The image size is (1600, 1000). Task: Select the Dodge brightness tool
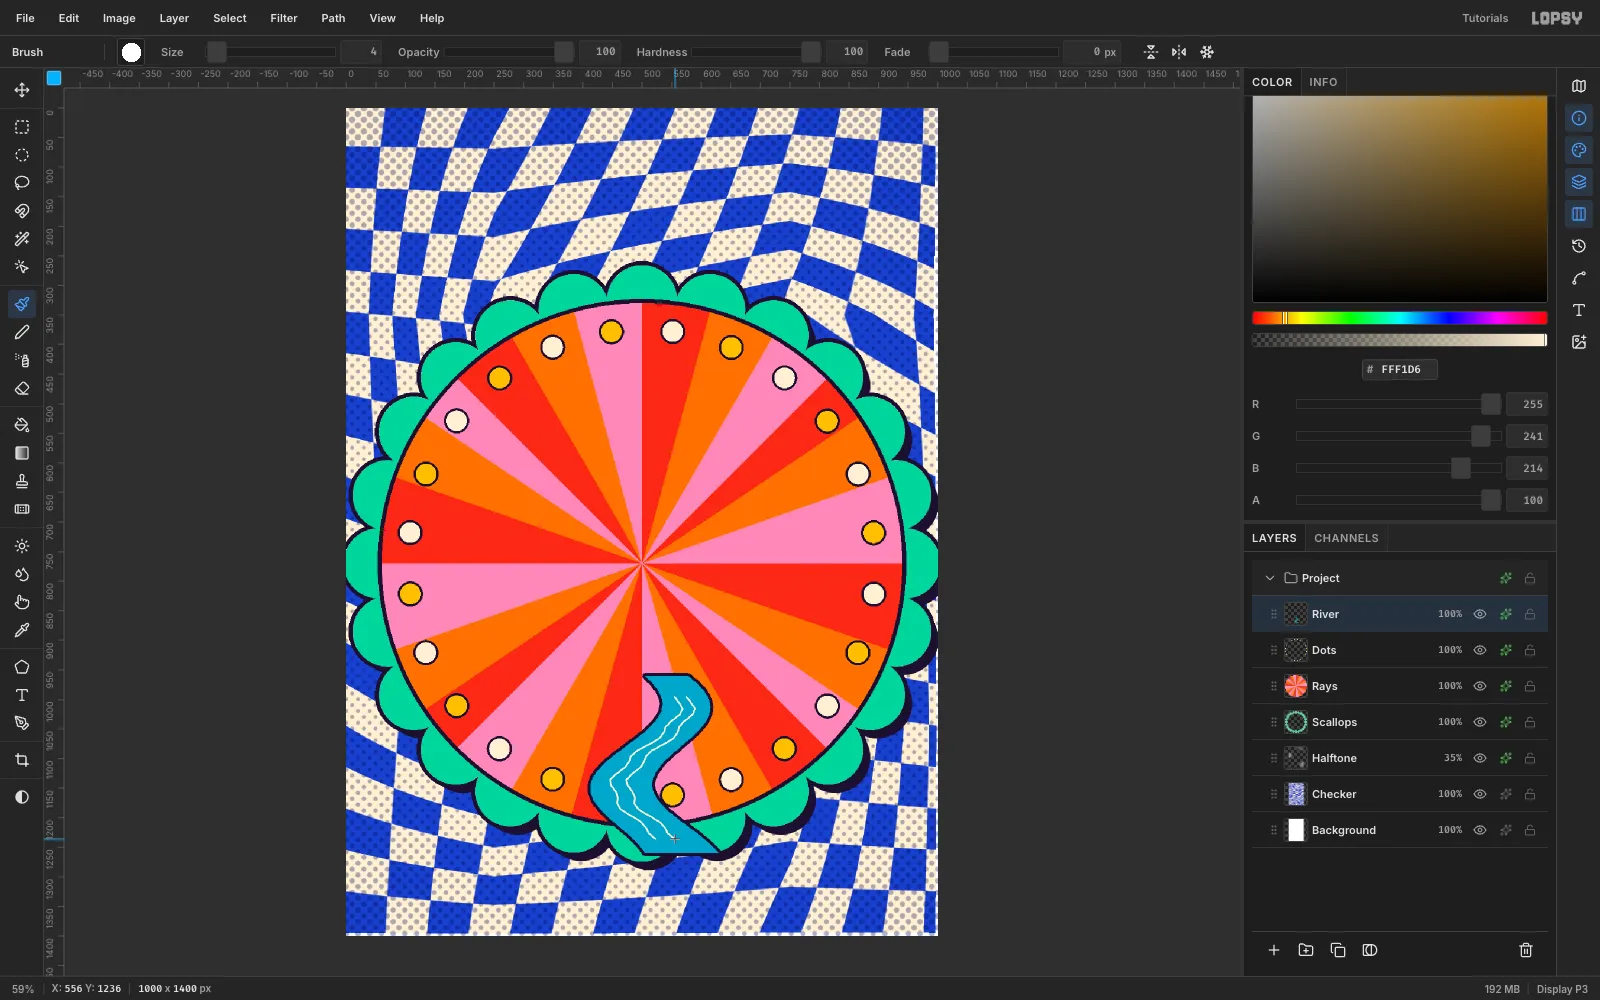pyautogui.click(x=22, y=546)
